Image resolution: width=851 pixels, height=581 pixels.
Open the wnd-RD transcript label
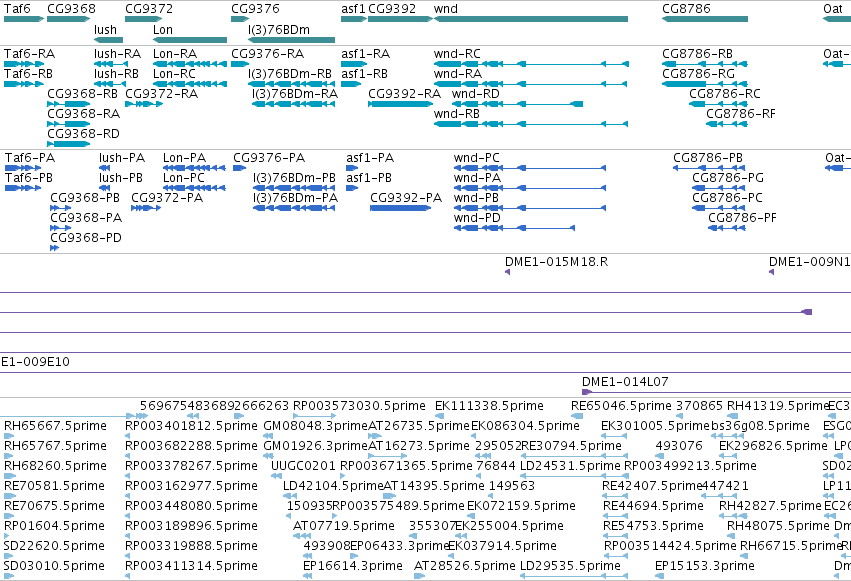(x=475, y=94)
